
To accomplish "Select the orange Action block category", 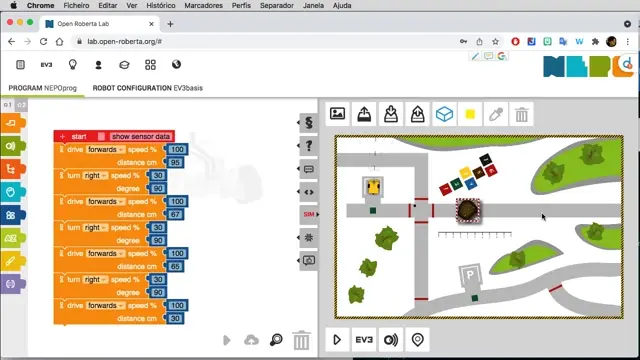I will pos(12,123).
